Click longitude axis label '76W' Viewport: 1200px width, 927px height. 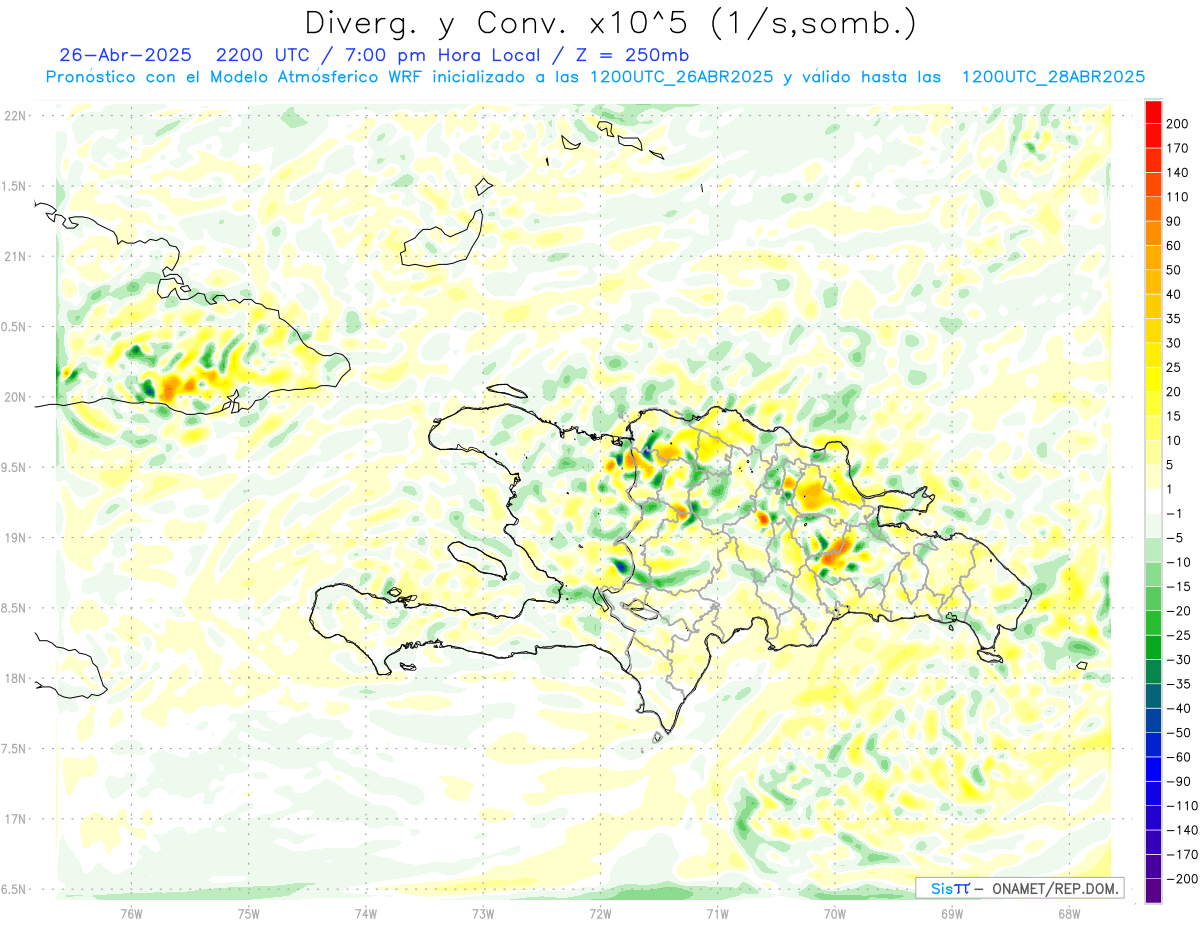click(x=131, y=913)
